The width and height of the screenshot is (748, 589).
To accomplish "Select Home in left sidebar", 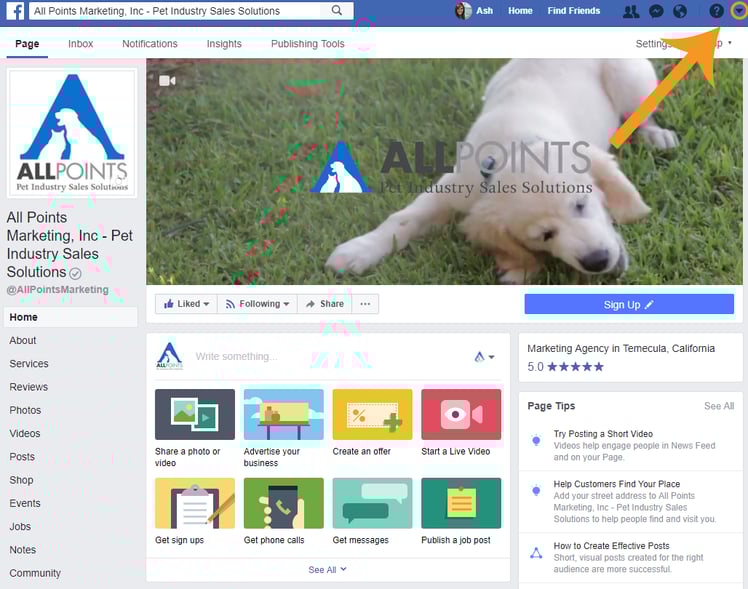I will 71,317.
